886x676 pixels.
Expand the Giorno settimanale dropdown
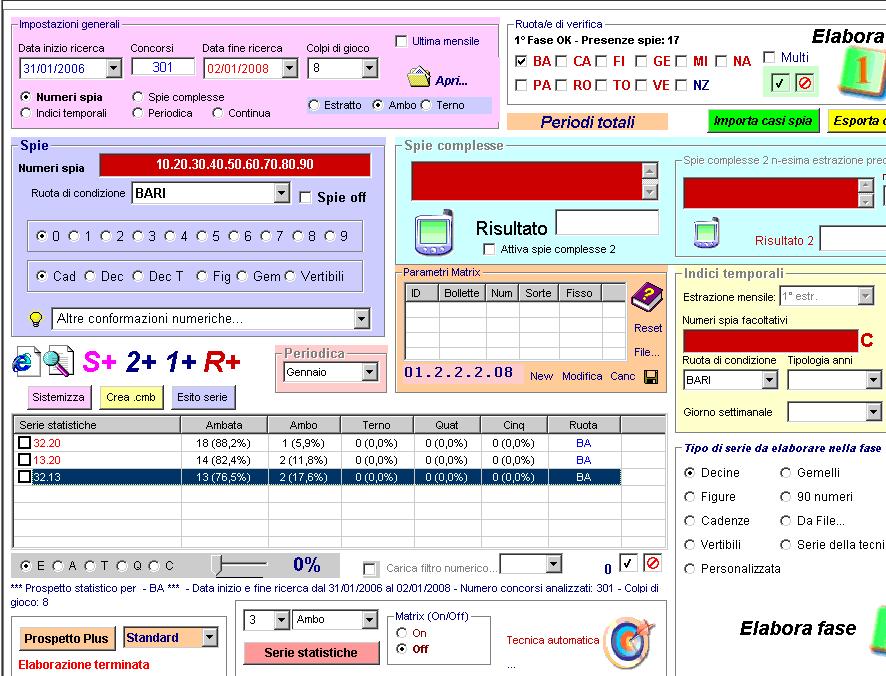pos(874,412)
